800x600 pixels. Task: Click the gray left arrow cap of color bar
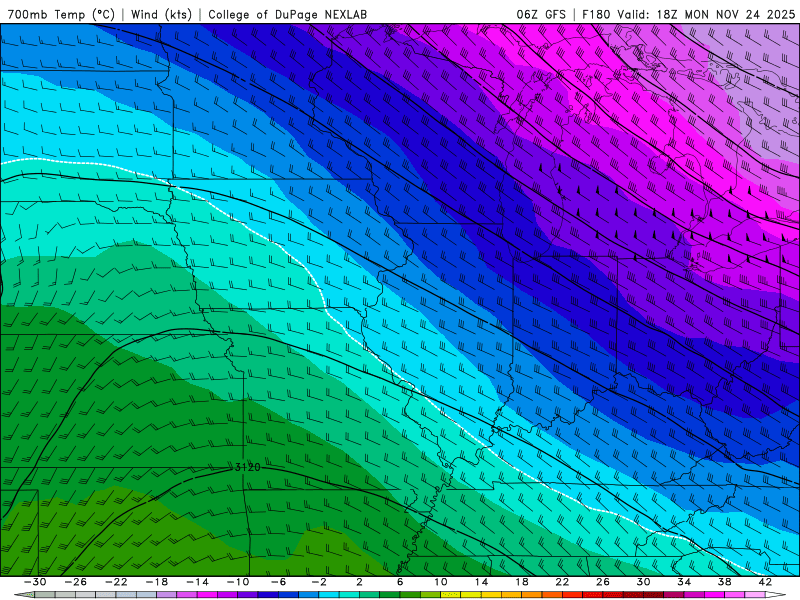point(24,595)
